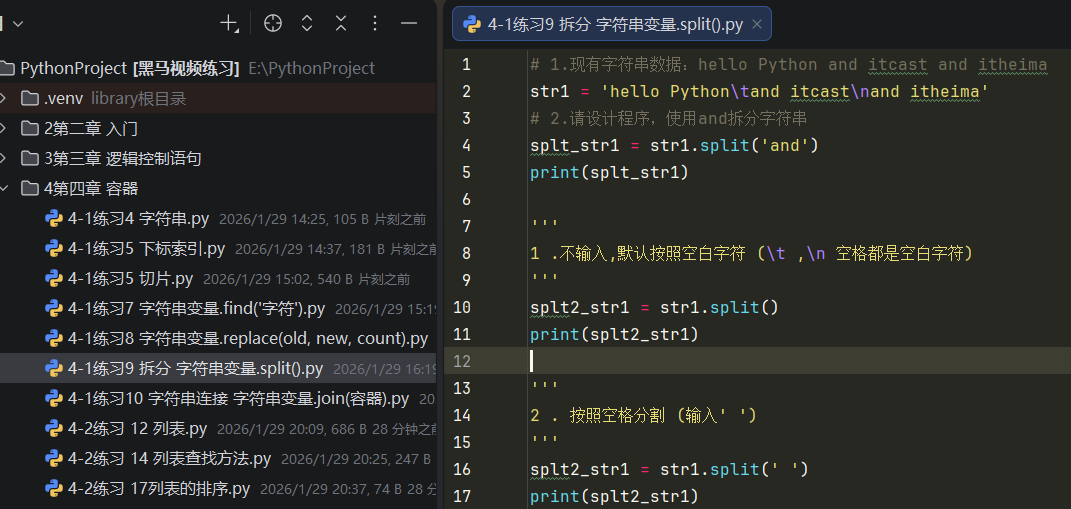Close the 4-1练习9 split().py editor tab

pos(756,25)
